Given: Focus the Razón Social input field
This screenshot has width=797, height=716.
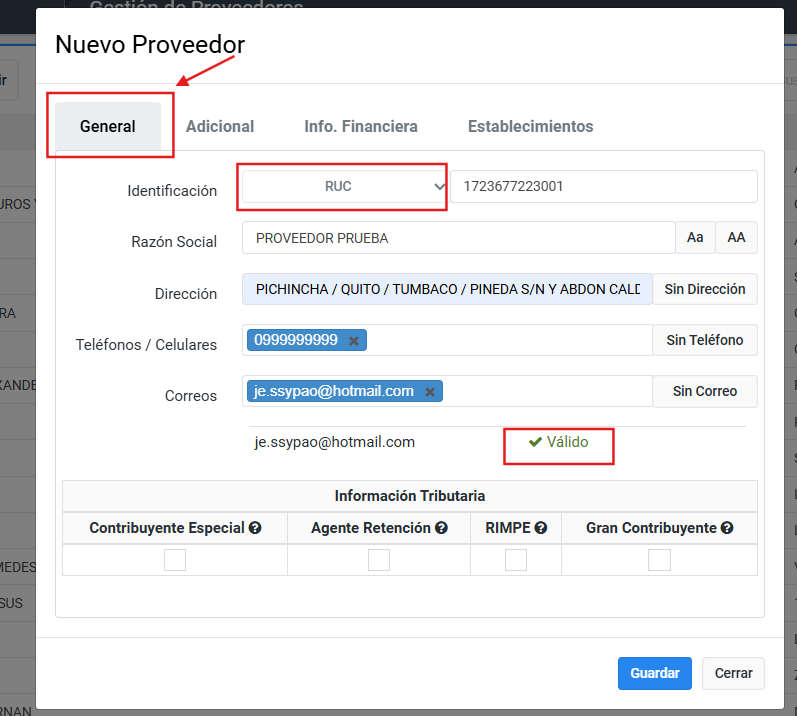Looking at the screenshot, I should click(458, 239).
